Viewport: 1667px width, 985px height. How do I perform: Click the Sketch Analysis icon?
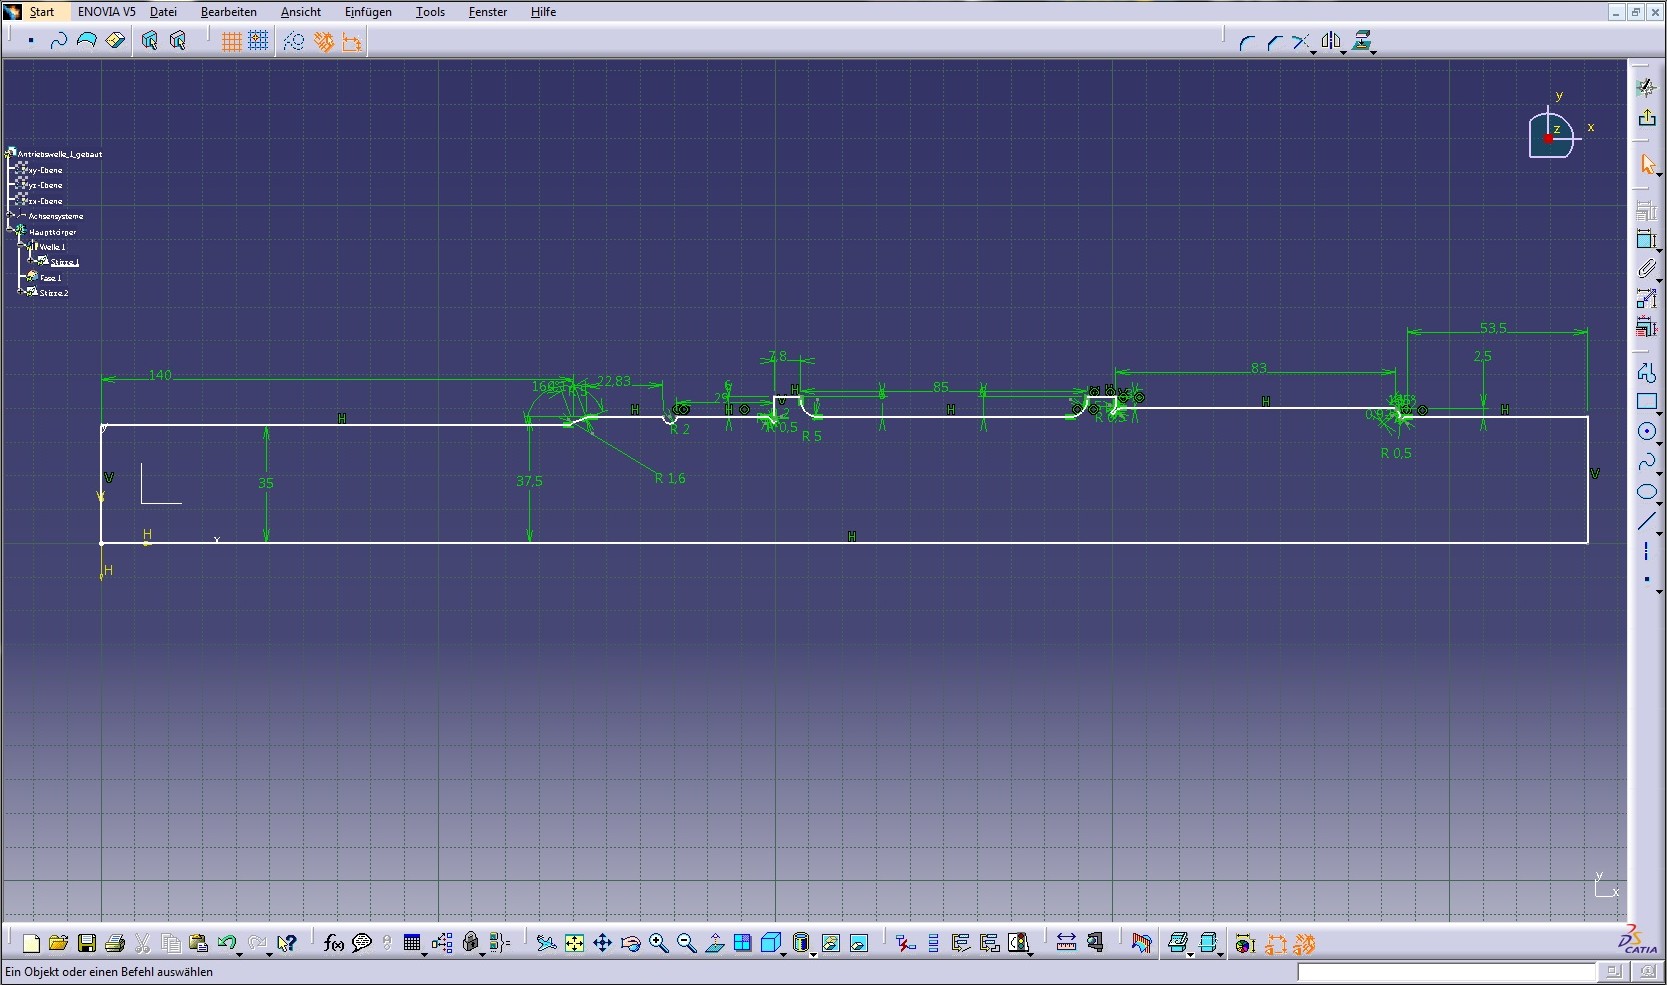pyautogui.click(x=1018, y=943)
